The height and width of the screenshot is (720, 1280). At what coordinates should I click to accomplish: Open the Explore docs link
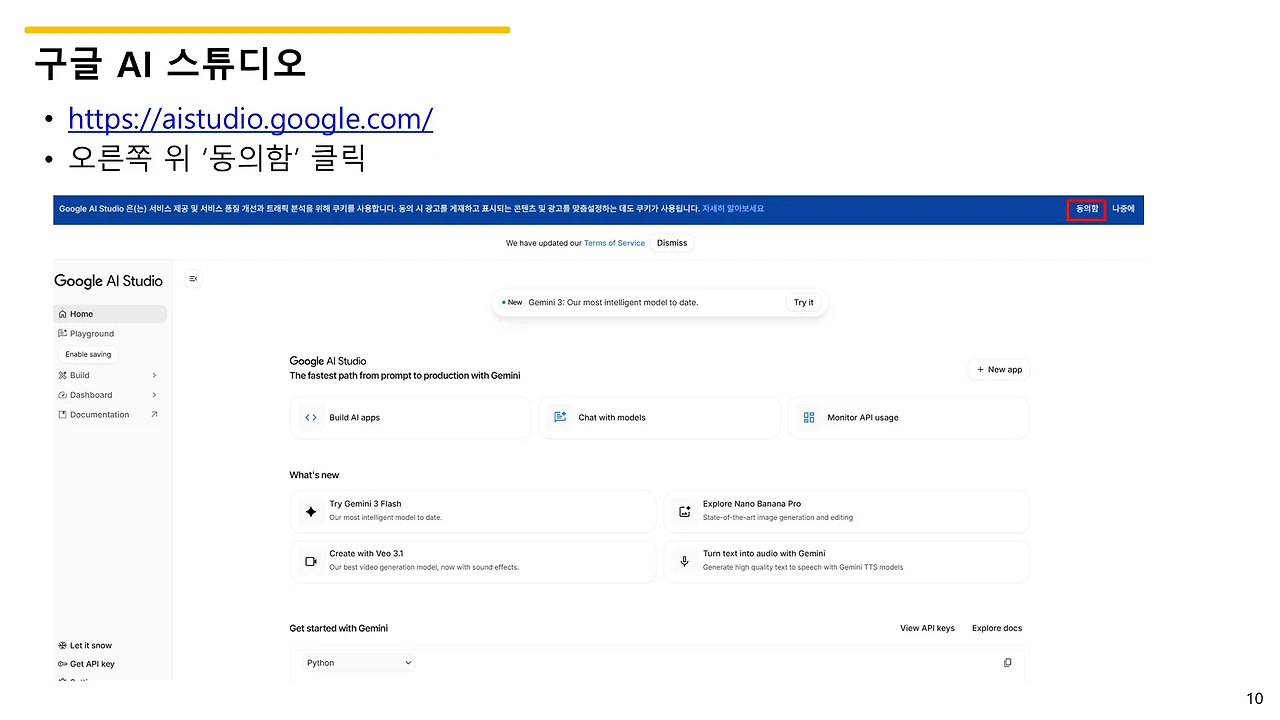point(997,628)
